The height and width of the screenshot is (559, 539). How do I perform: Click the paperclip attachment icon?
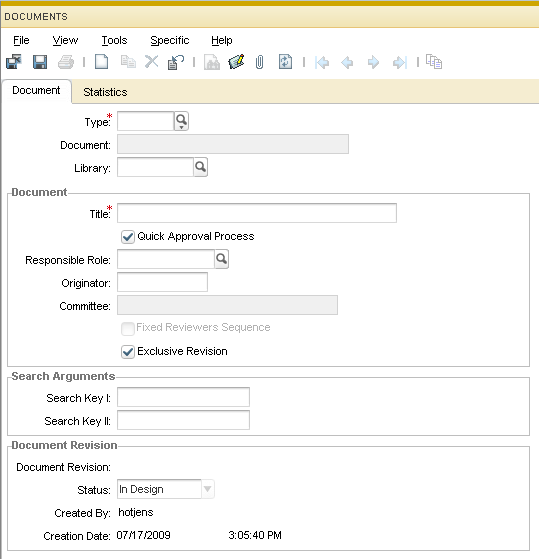tap(260, 62)
